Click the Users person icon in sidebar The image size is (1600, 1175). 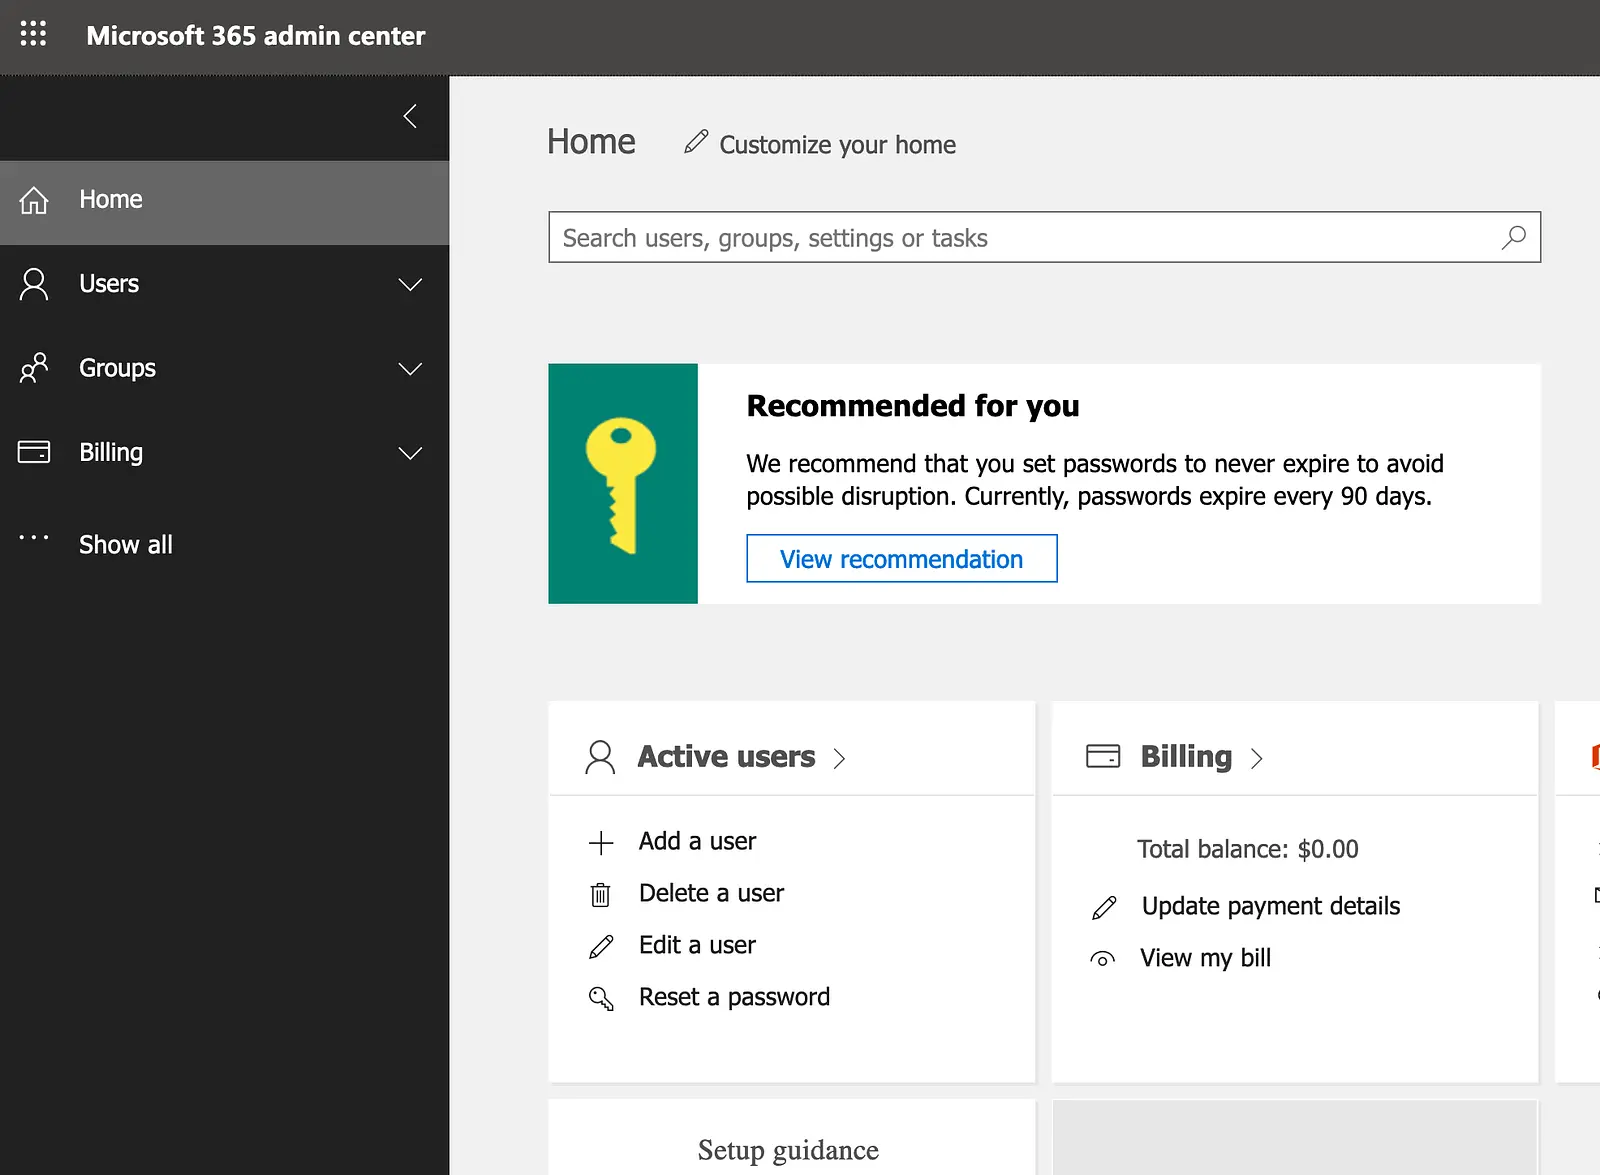pyautogui.click(x=34, y=284)
